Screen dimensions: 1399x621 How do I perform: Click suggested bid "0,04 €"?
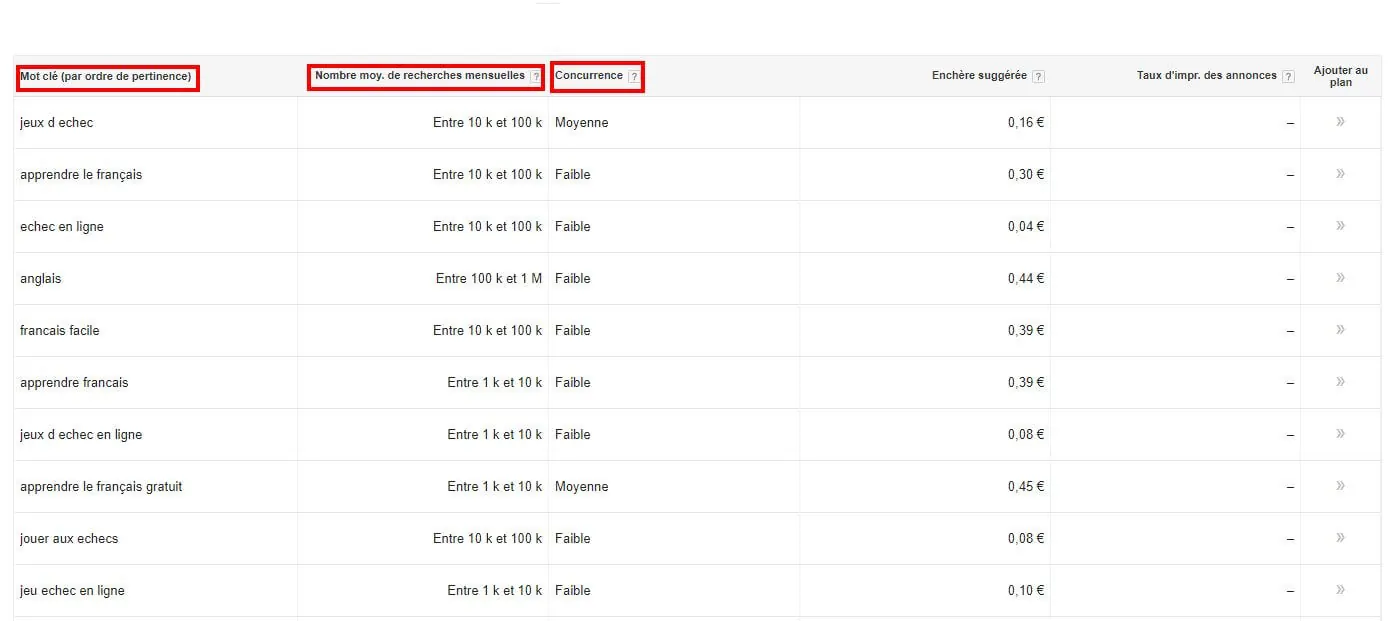pyautogui.click(x=1026, y=226)
